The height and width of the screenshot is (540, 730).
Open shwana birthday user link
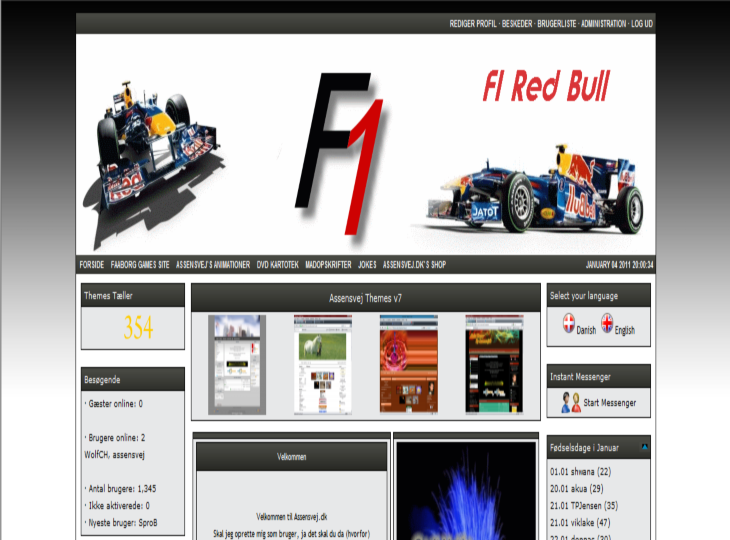582,472
